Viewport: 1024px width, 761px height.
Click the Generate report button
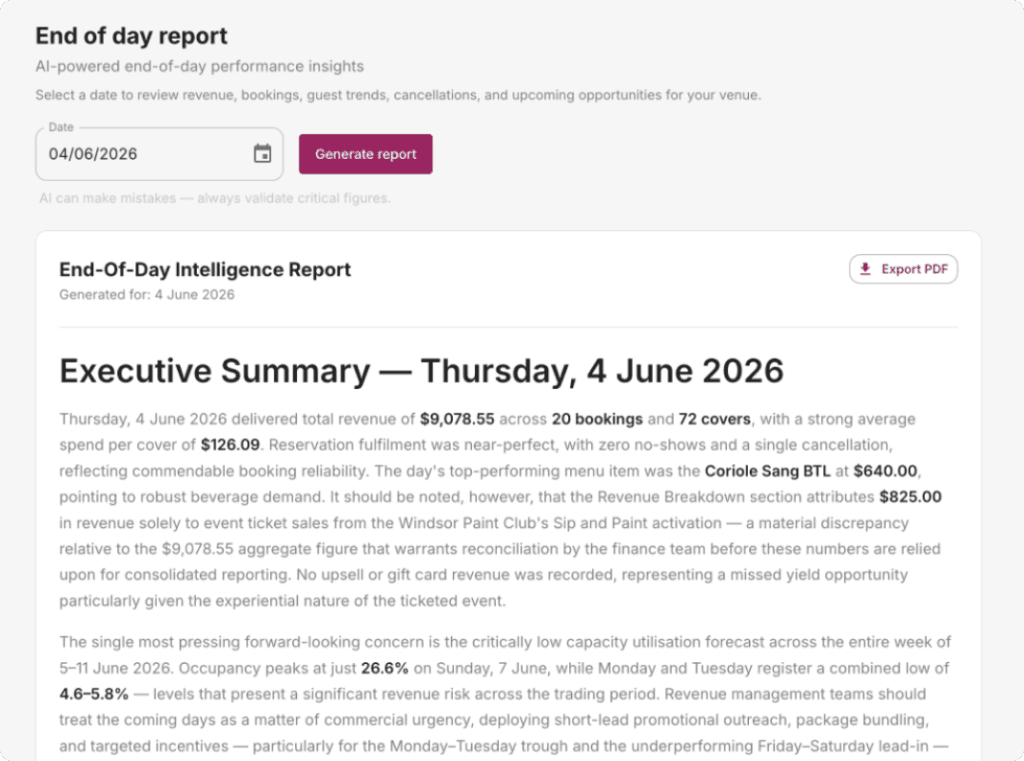point(366,154)
